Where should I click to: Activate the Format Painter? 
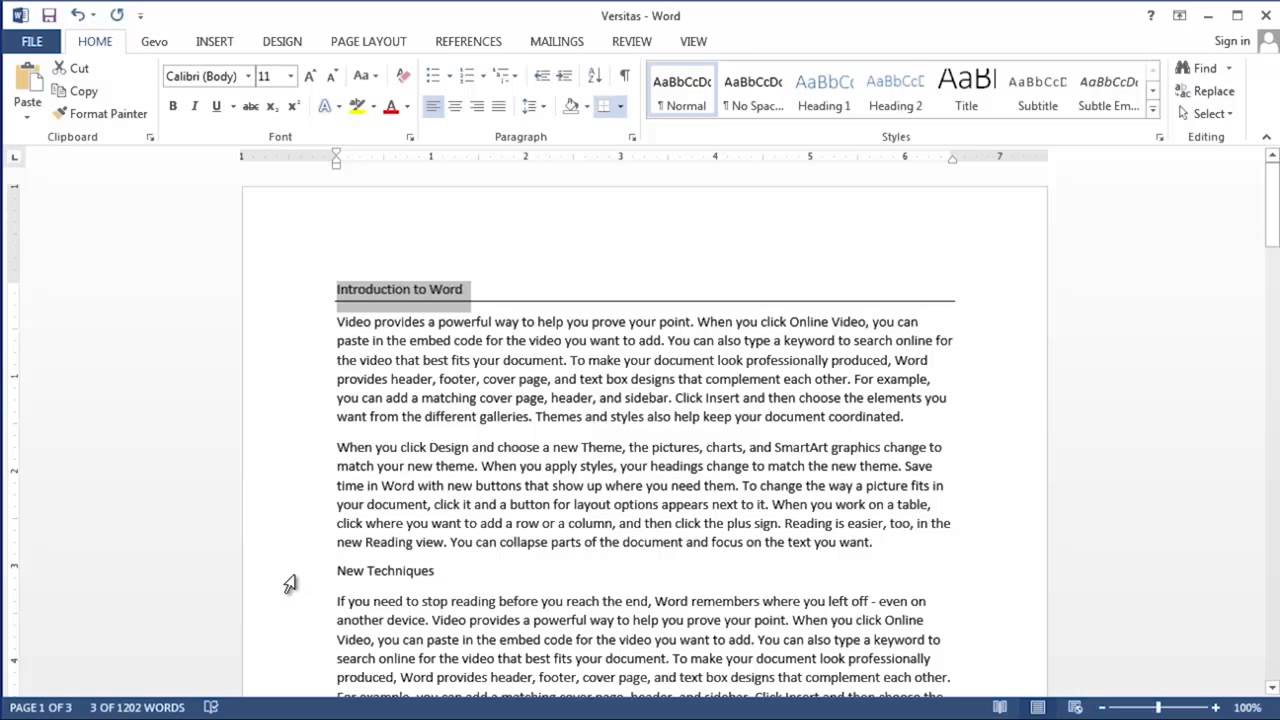point(99,114)
